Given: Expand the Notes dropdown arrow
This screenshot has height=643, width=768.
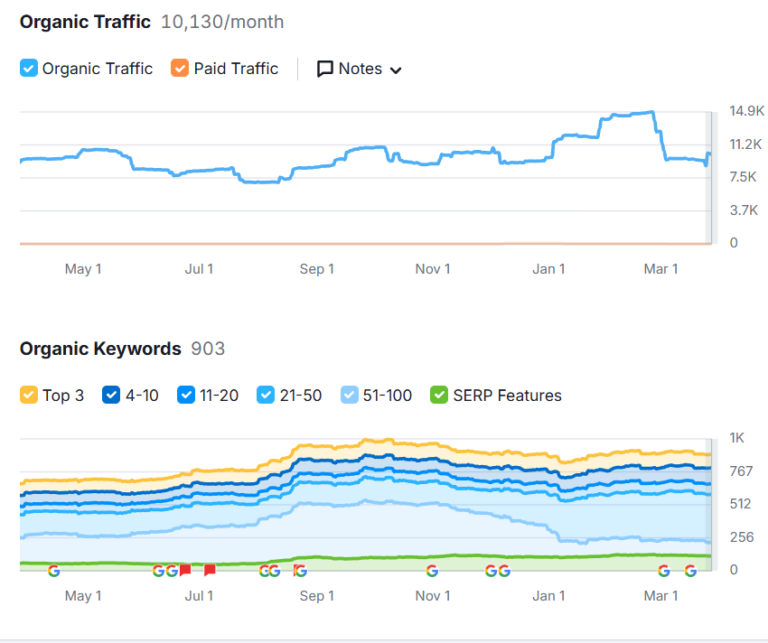Looking at the screenshot, I should coord(395,70).
